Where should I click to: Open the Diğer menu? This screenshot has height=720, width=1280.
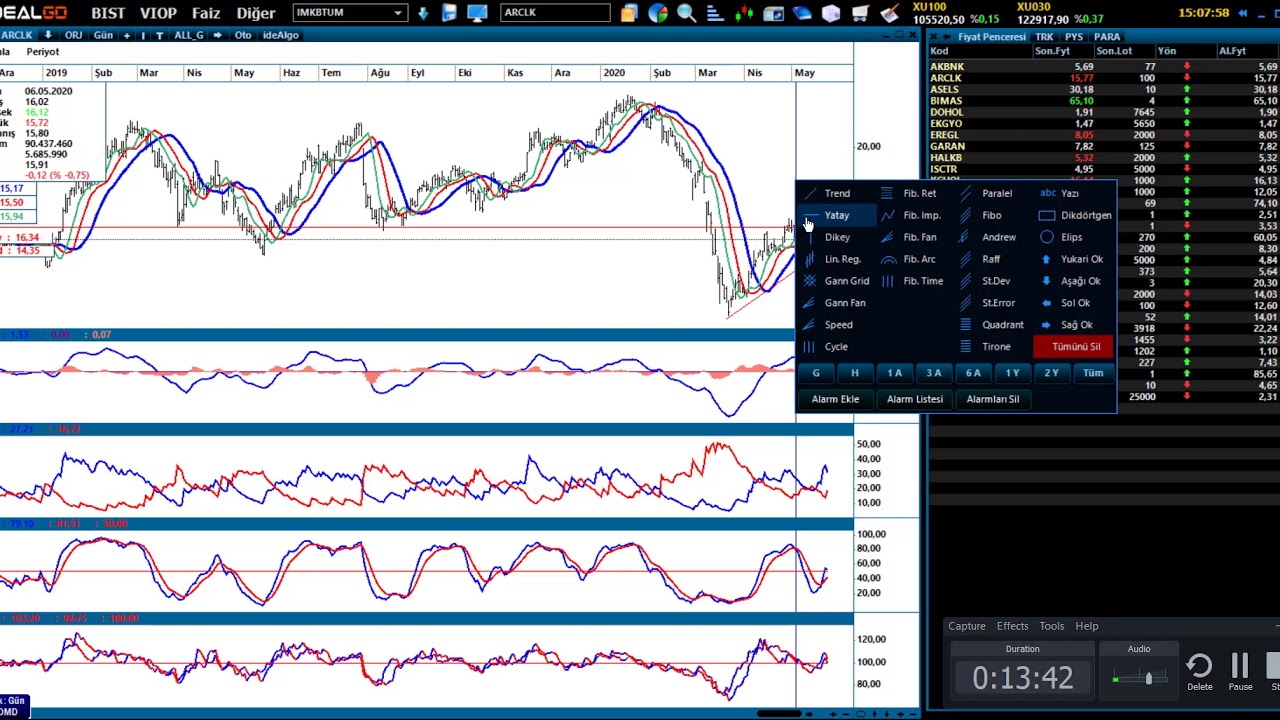click(x=255, y=13)
